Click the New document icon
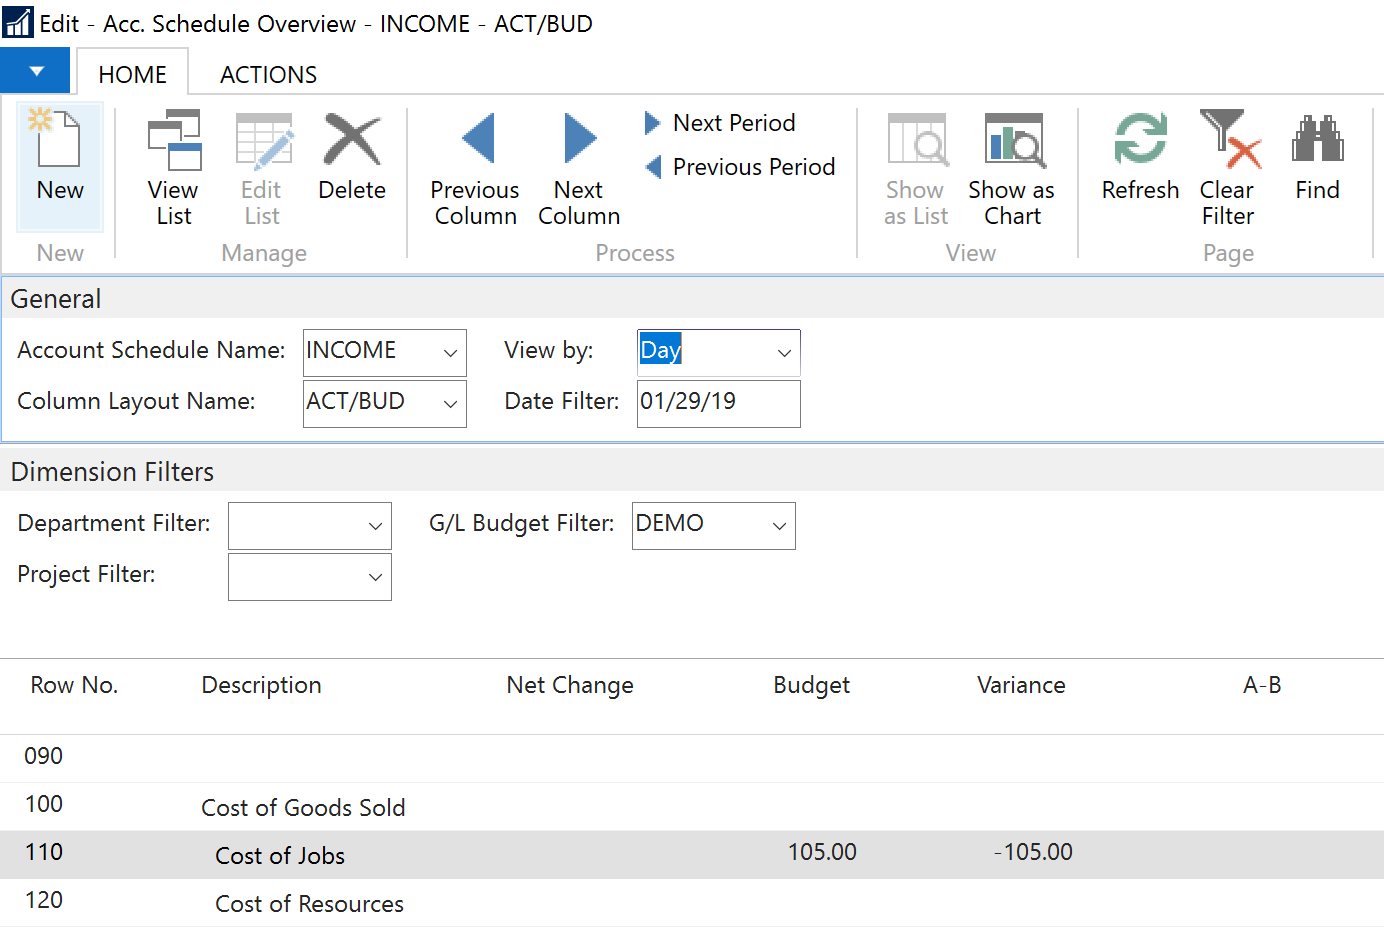This screenshot has width=1384, height=933. click(x=59, y=140)
